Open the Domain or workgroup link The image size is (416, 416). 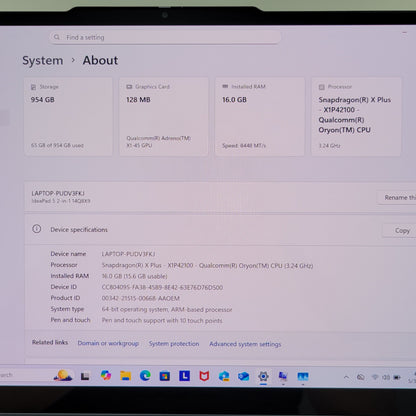coord(108,343)
